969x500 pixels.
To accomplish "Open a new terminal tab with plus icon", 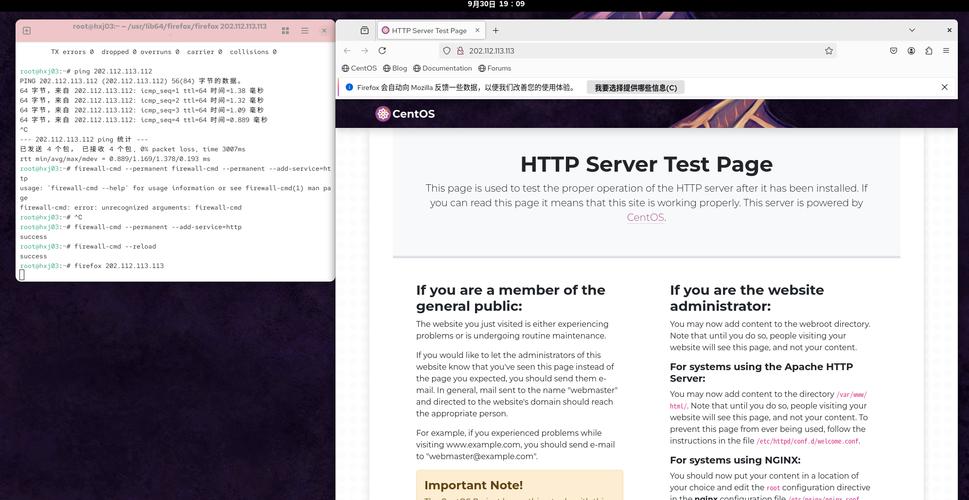I will (26, 31).
